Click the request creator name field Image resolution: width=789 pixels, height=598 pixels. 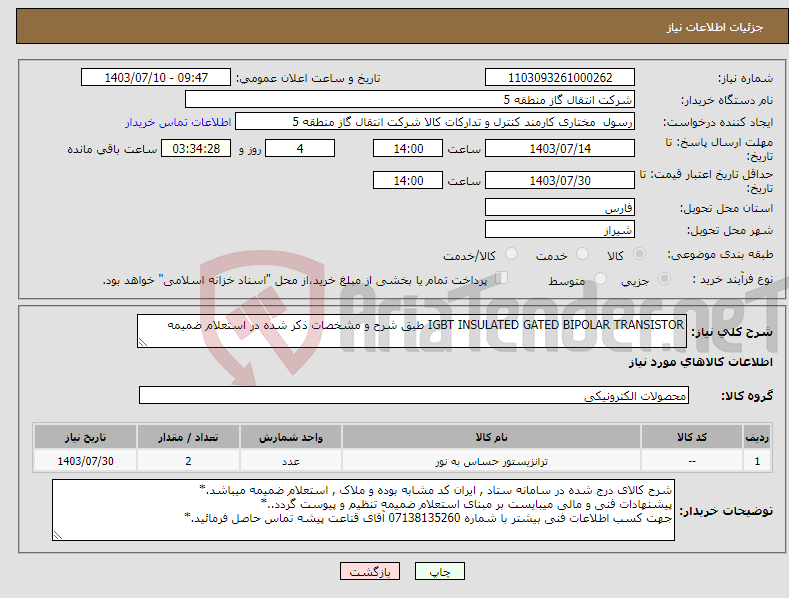click(x=435, y=122)
